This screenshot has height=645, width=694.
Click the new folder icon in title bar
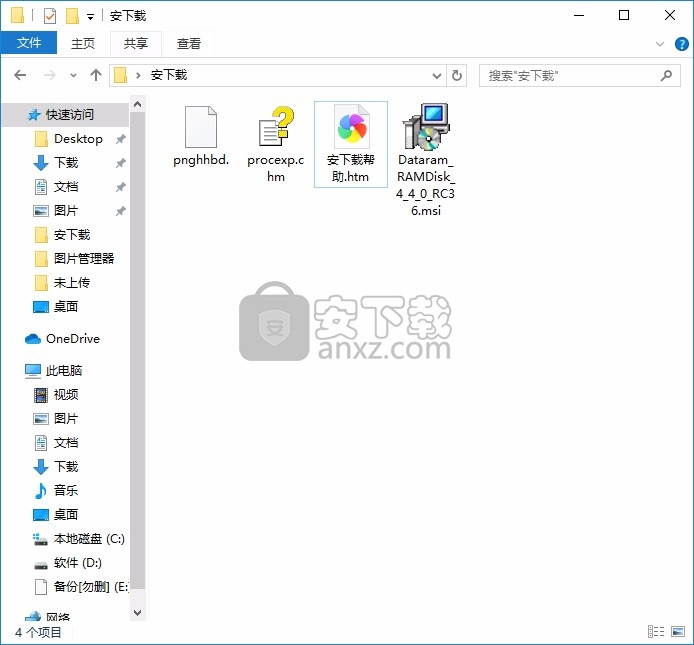[x=72, y=16]
